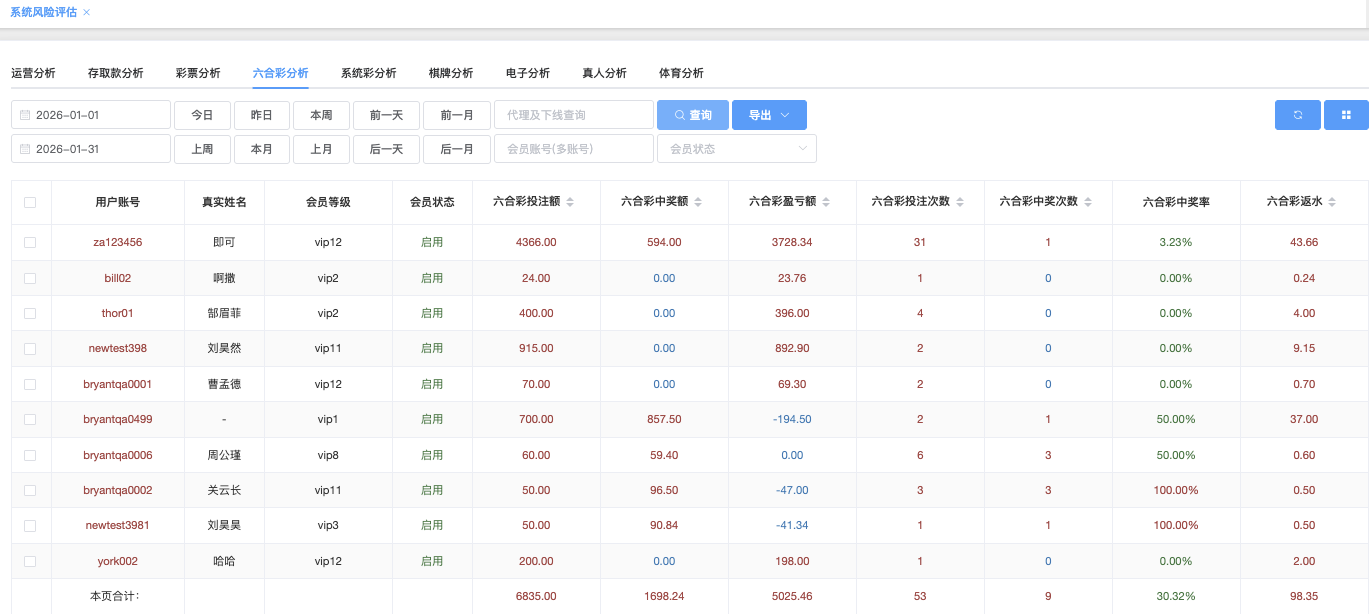The height and width of the screenshot is (614, 1369).
Task: Sort by 六合彩投注额 column
Action: click(x=570, y=202)
